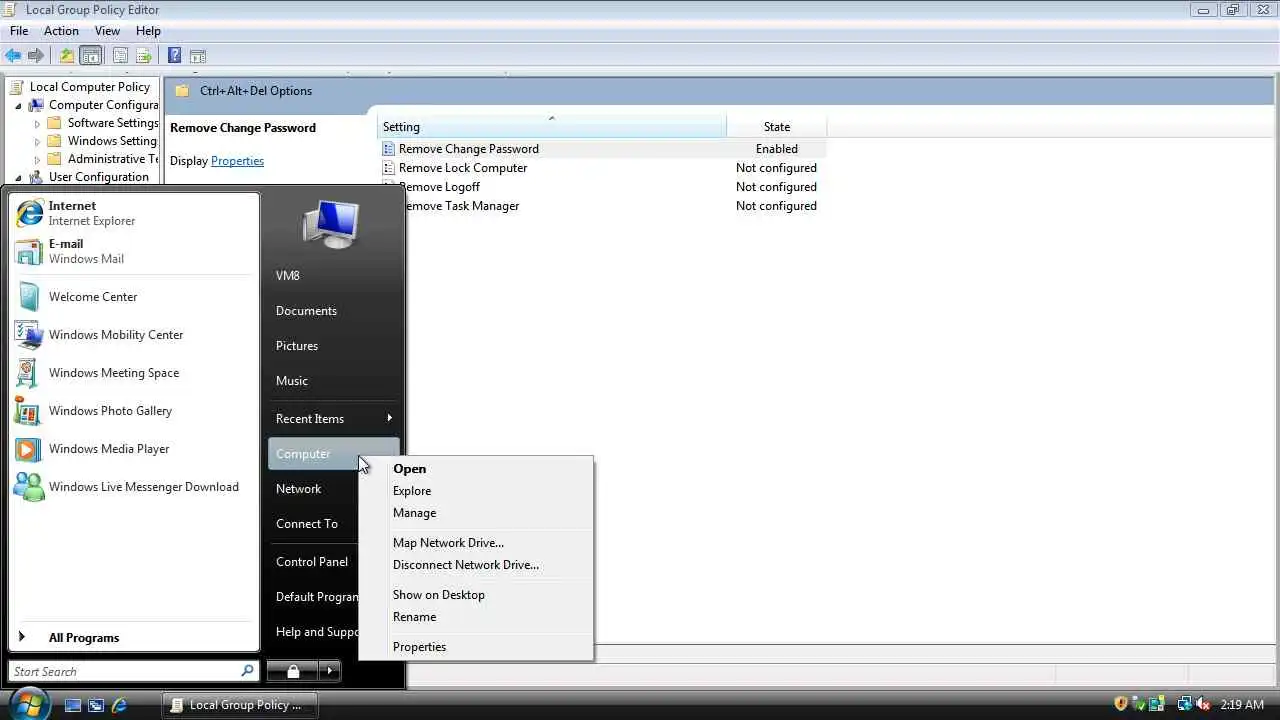Open the shutdown options arrow menu

click(331, 671)
